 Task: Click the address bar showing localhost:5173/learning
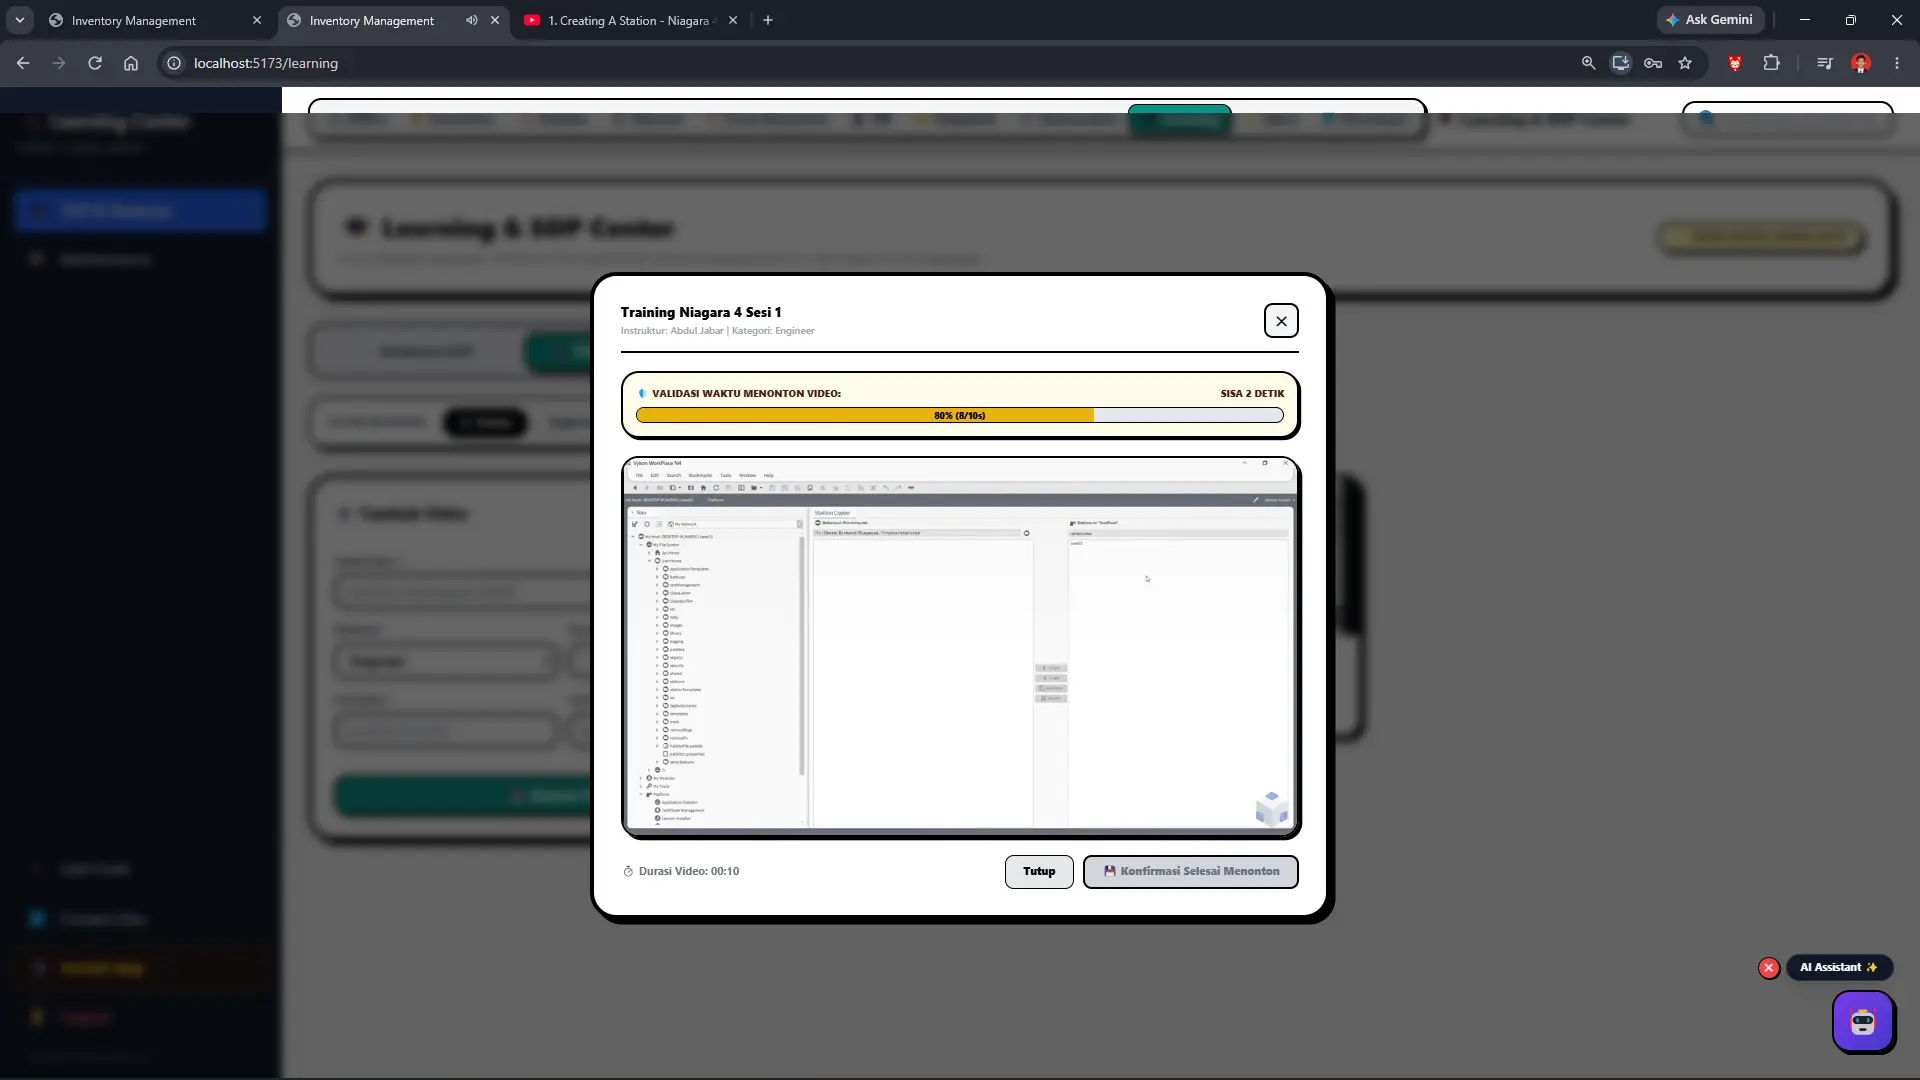pyautogui.click(x=870, y=63)
